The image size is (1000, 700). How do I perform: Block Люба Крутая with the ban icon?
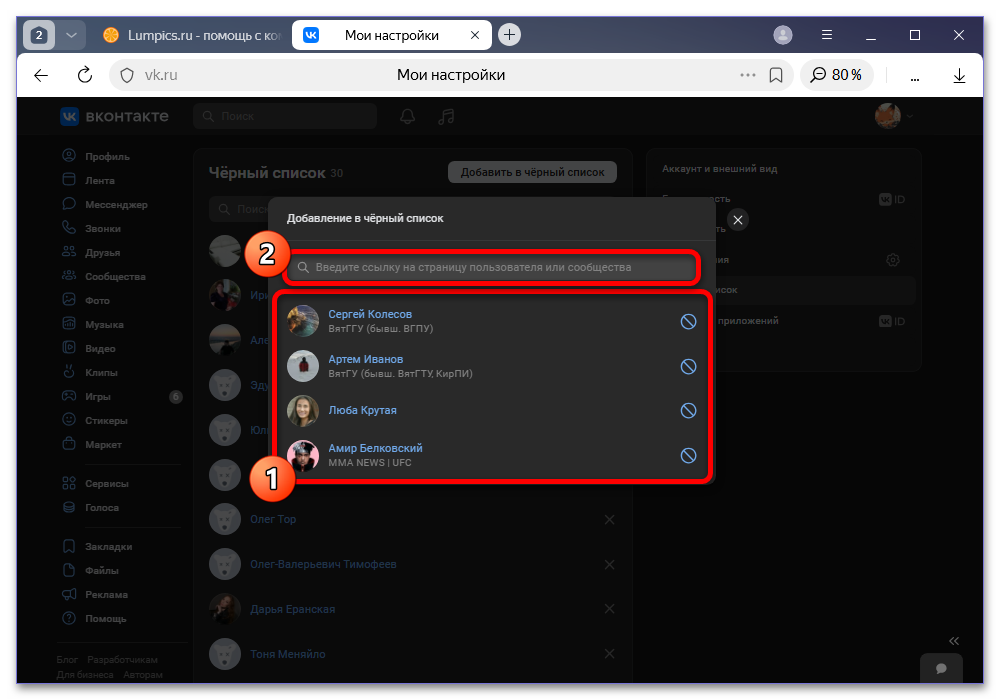click(x=688, y=411)
